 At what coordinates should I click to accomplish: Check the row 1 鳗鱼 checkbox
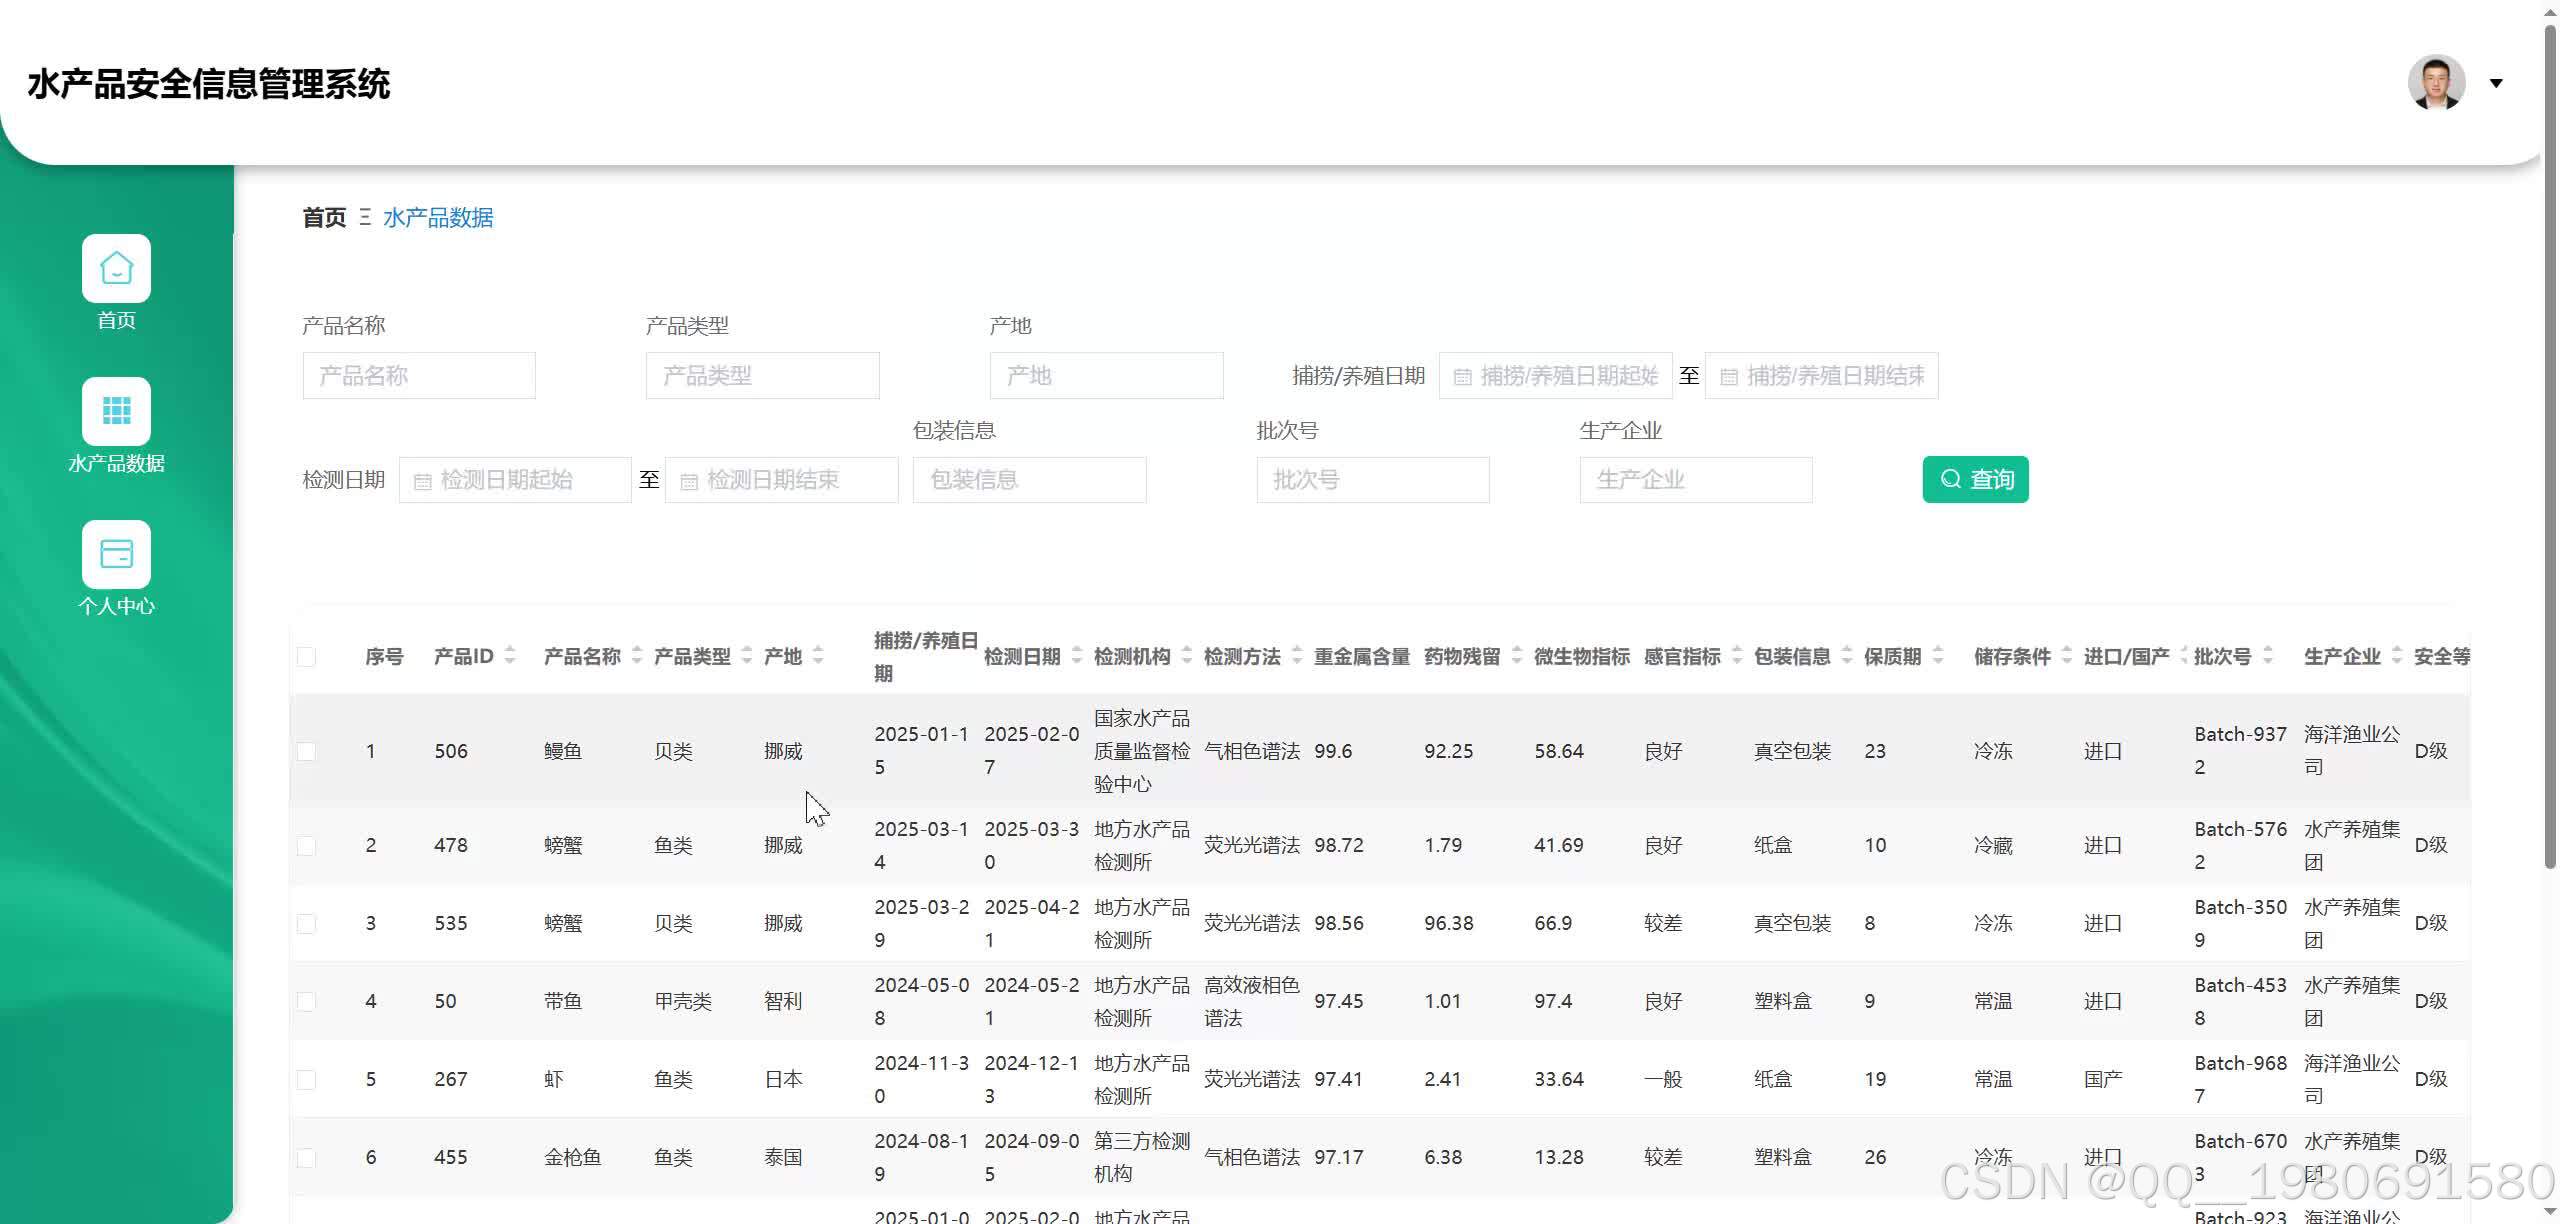(x=307, y=751)
